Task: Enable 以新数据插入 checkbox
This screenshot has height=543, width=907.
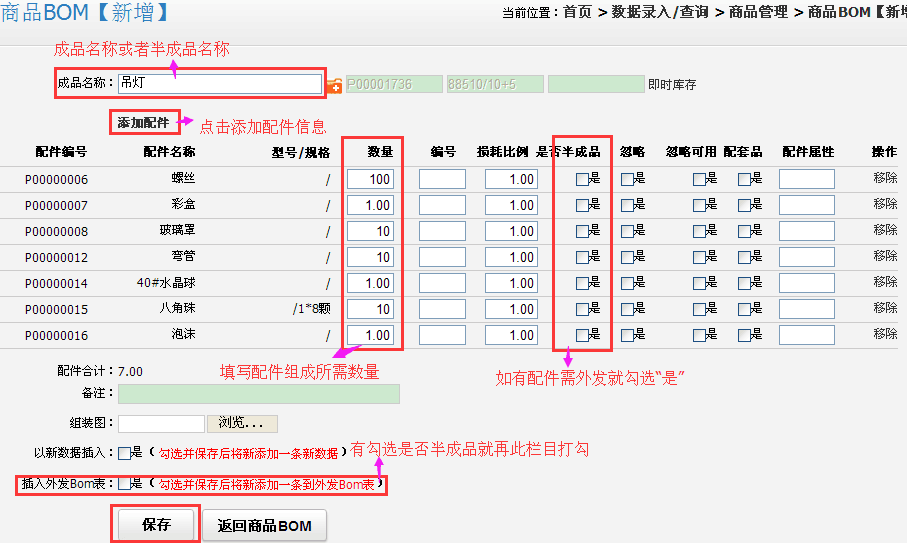Action: (124, 453)
